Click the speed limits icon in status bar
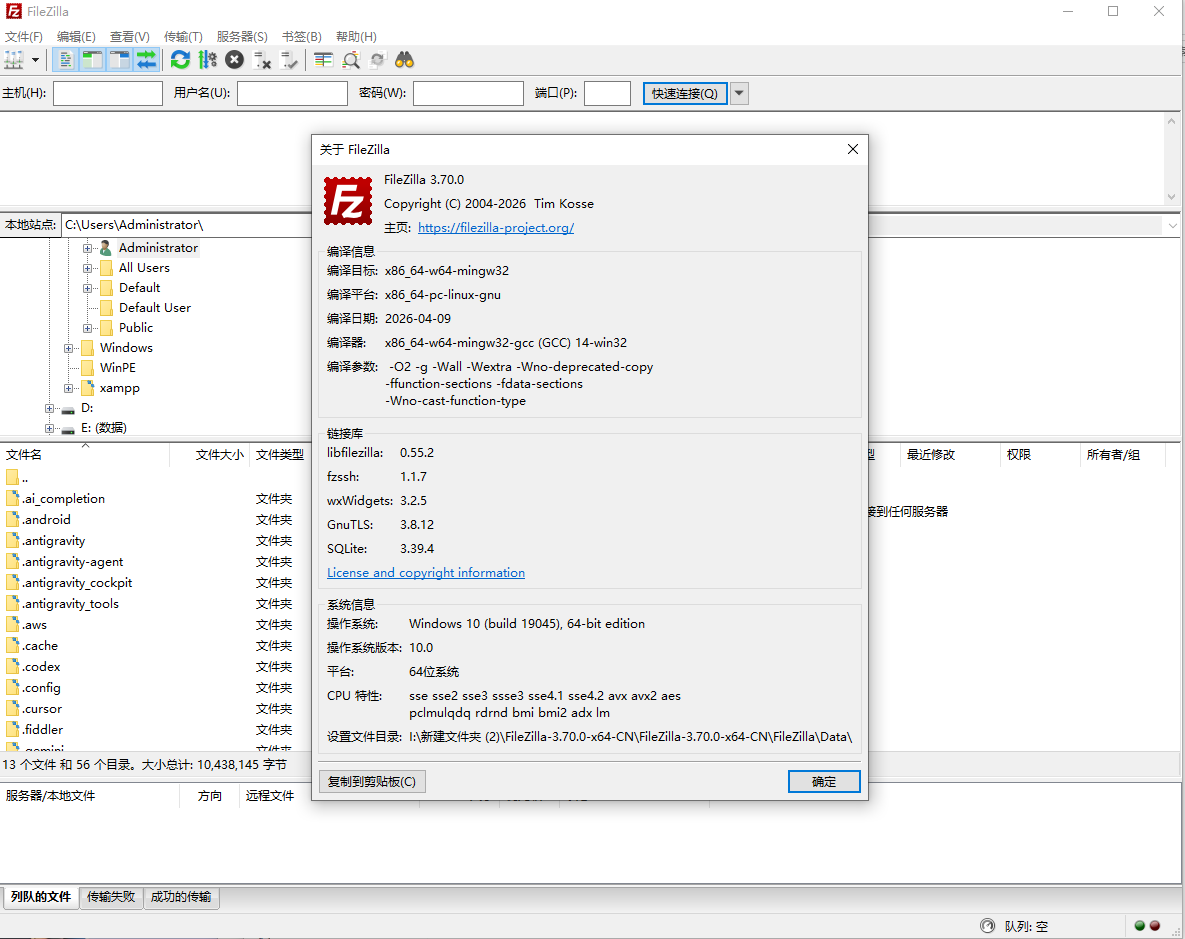 [x=987, y=925]
